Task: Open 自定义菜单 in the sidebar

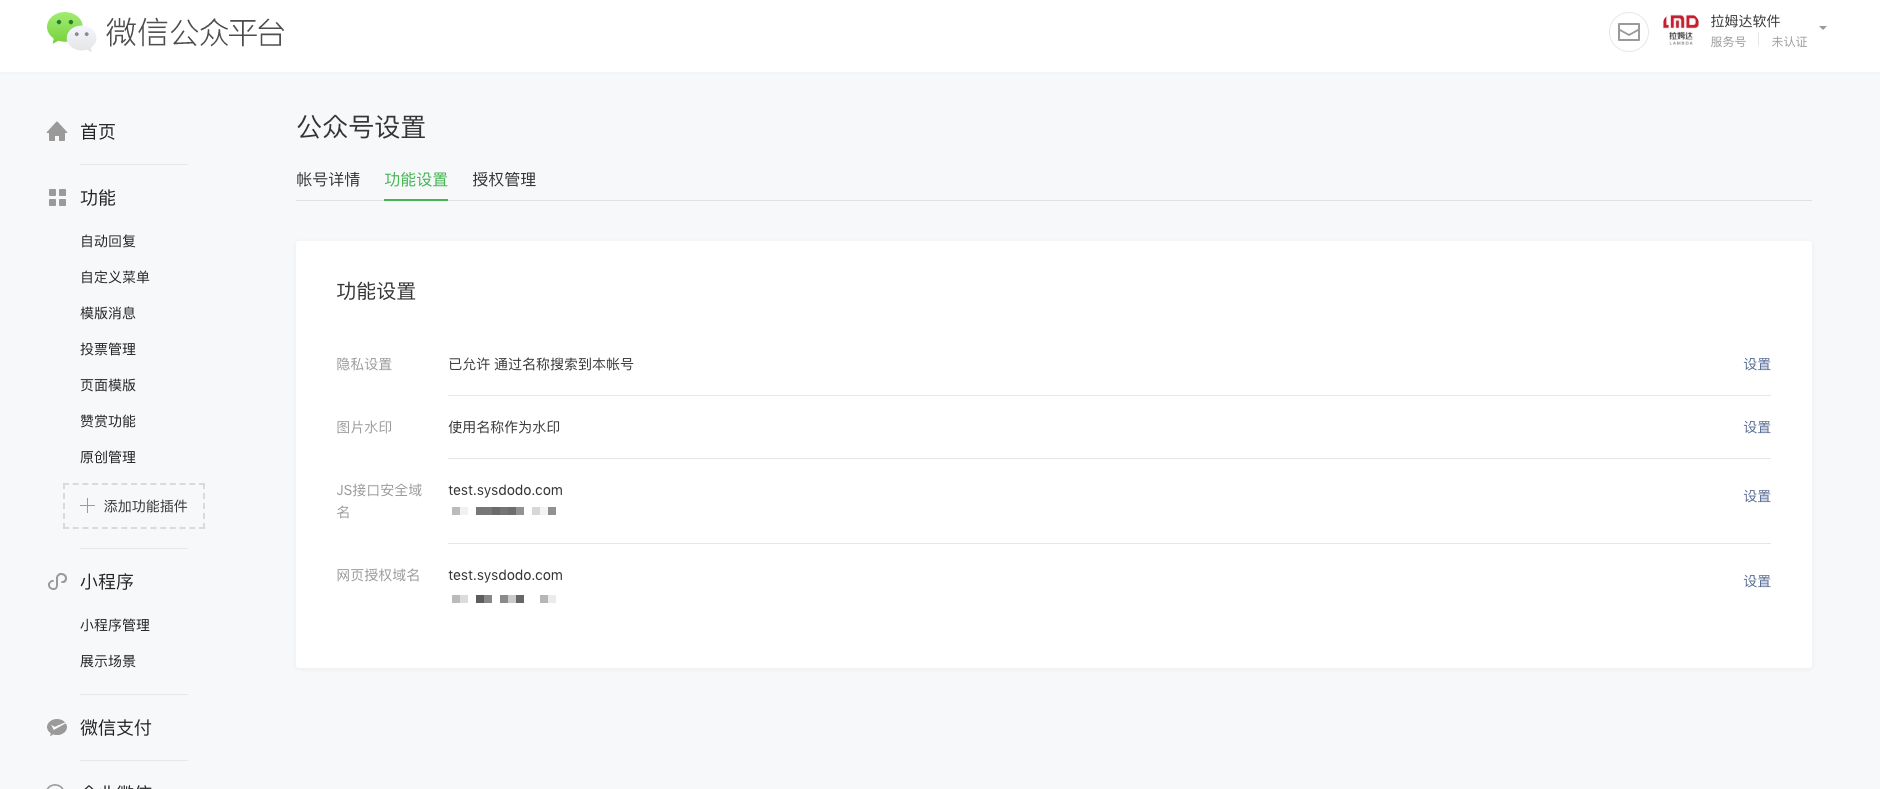Action: click(115, 277)
